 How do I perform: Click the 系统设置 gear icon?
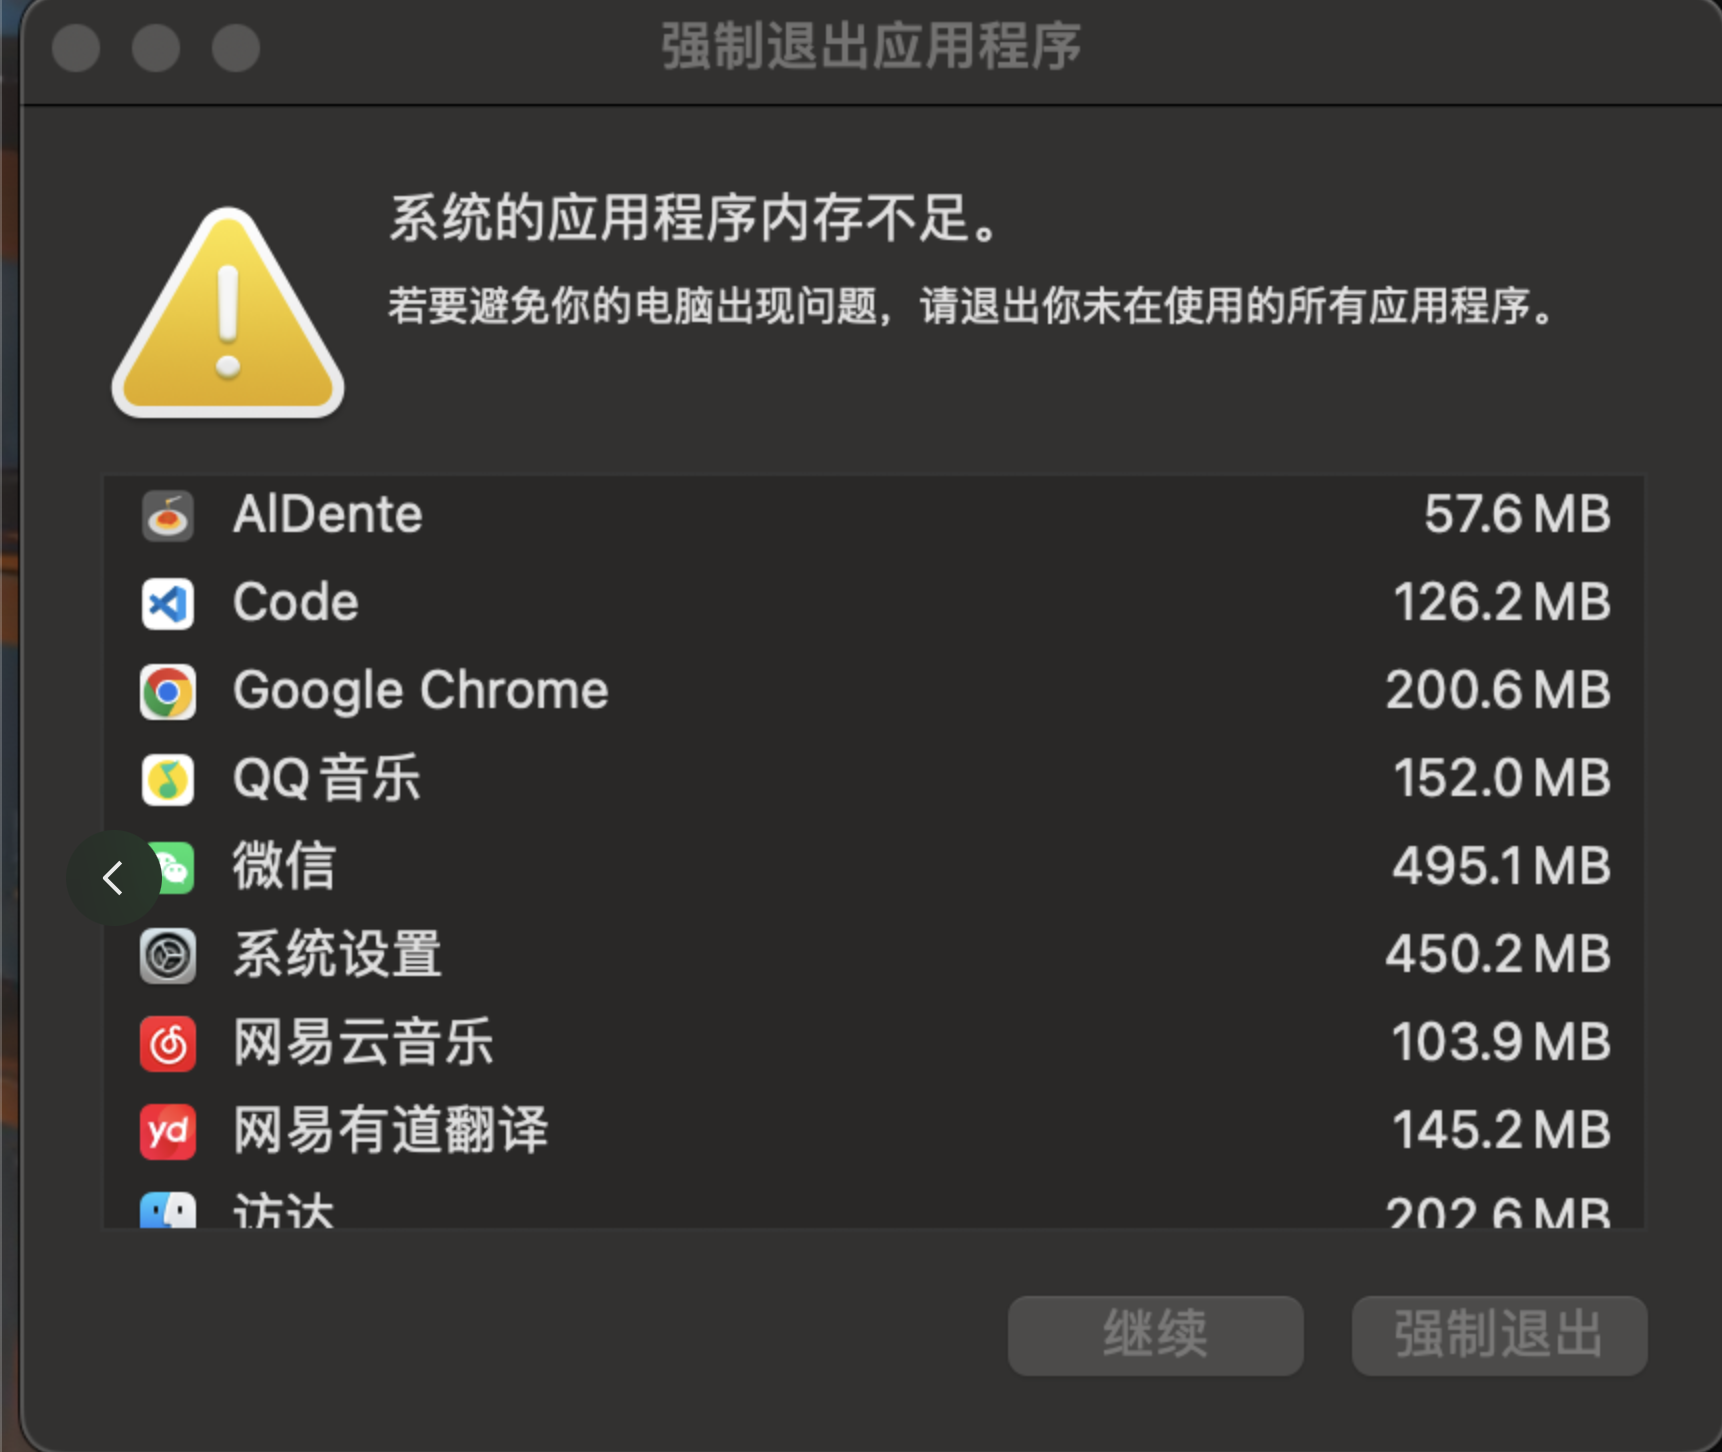168,956
